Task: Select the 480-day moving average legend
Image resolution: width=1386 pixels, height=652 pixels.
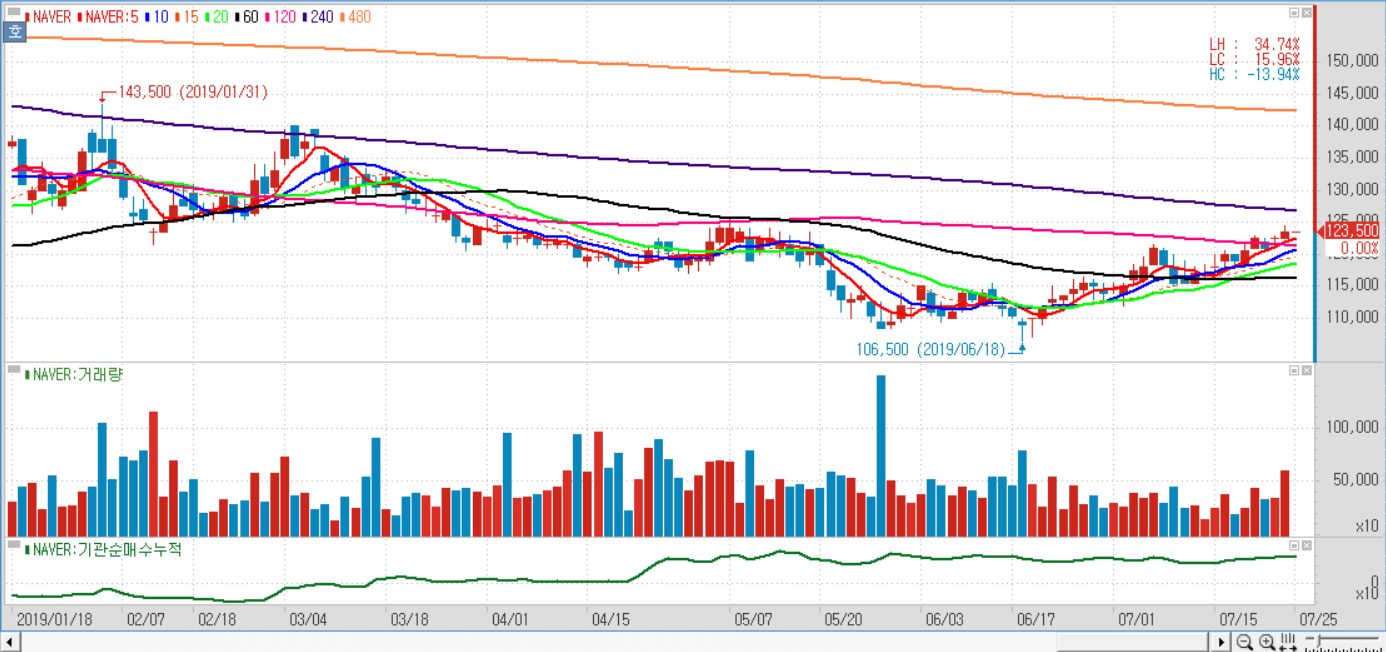Action: pos(354,16)
